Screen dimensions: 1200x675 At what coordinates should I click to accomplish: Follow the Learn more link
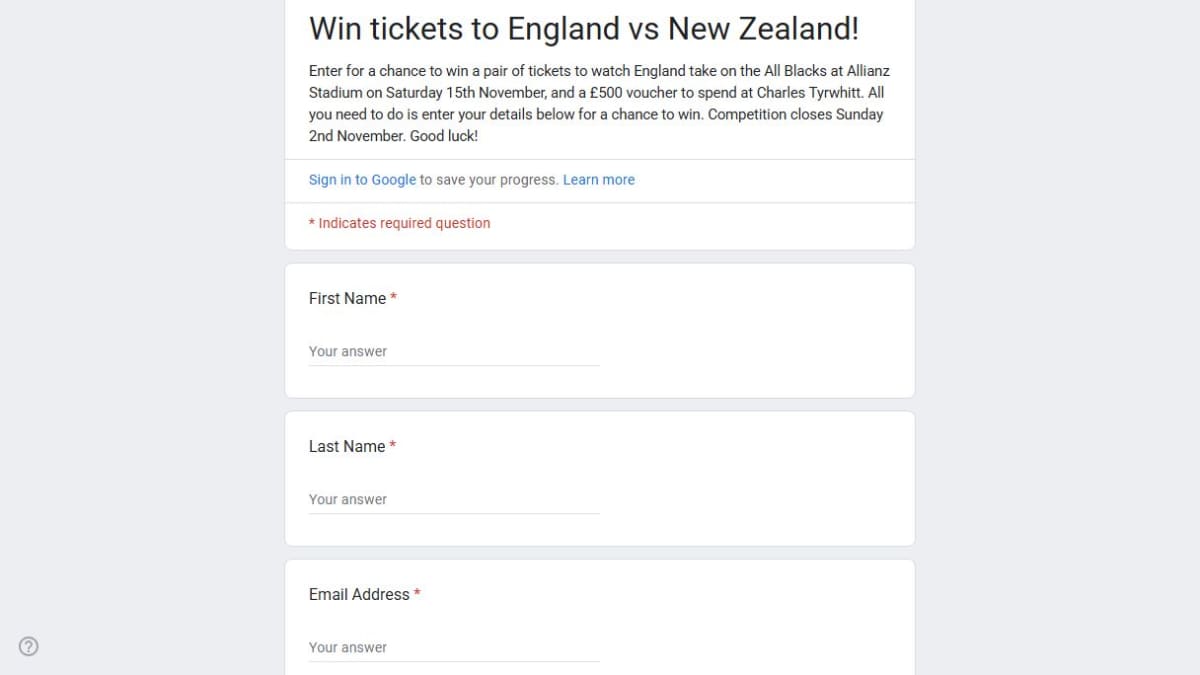(598, 180)
